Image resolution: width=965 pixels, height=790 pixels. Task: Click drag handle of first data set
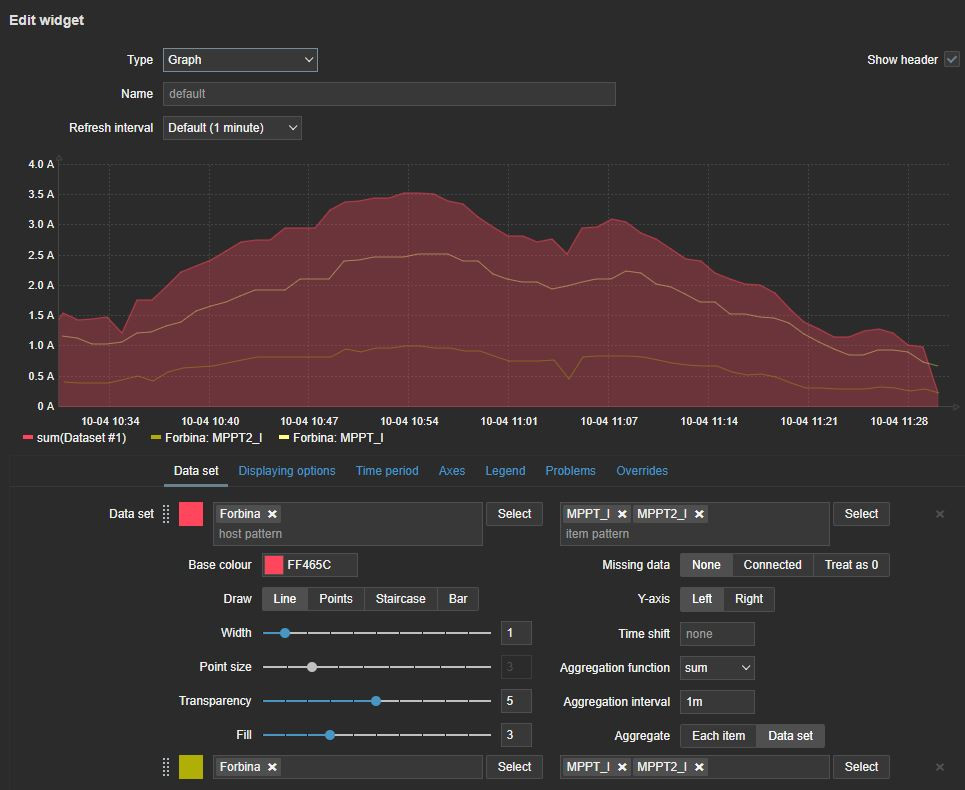point(166,514)
